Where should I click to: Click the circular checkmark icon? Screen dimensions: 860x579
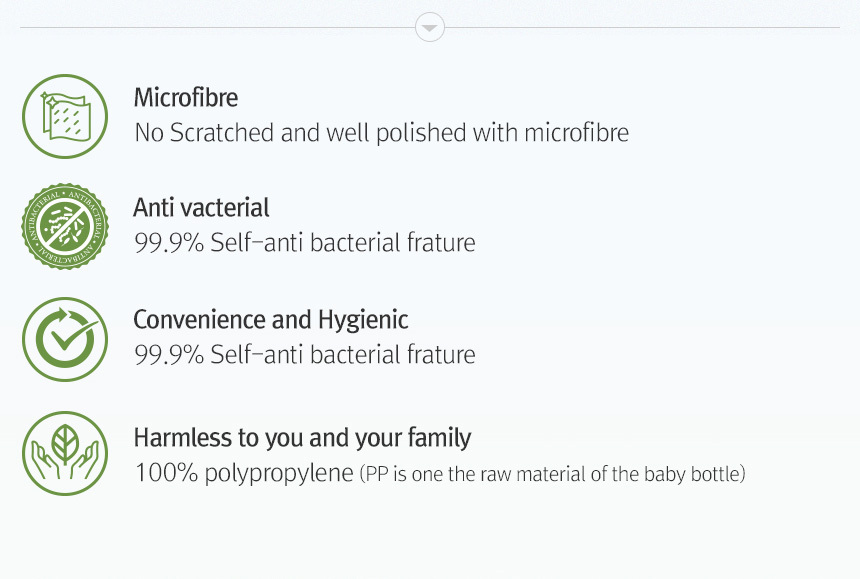tap(65, 339)
